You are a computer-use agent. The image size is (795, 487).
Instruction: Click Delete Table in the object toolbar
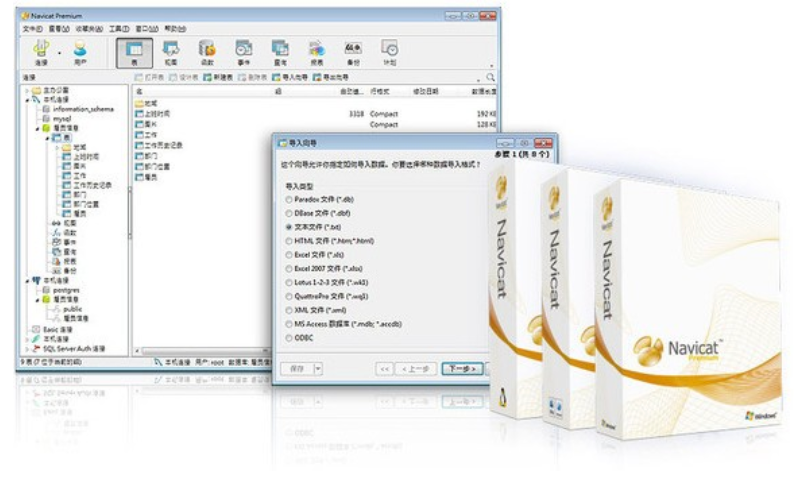(x=252, y=78)
